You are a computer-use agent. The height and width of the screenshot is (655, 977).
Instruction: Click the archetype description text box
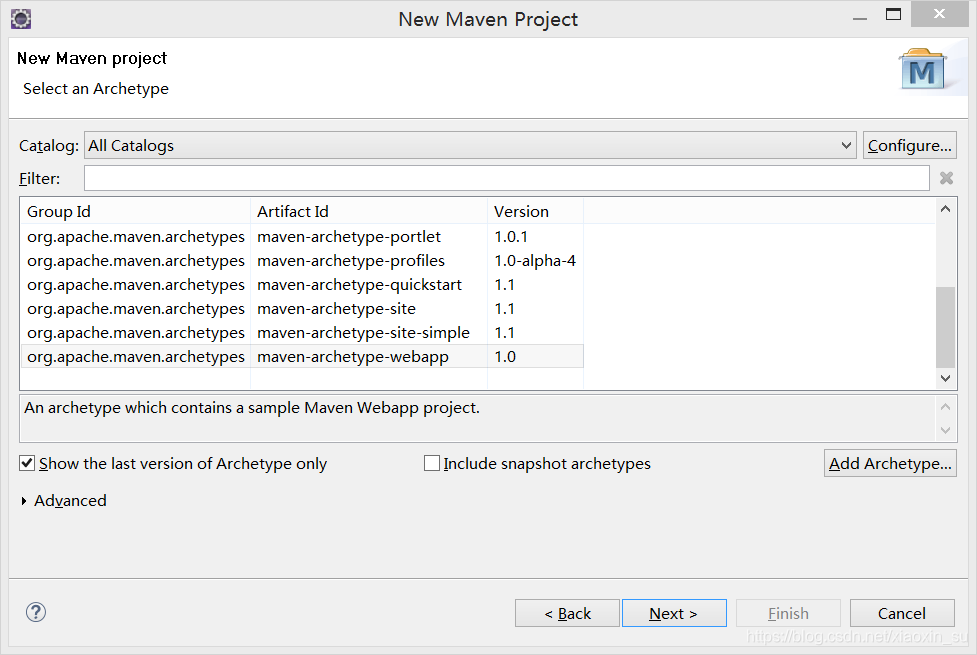tap(479, 418)
